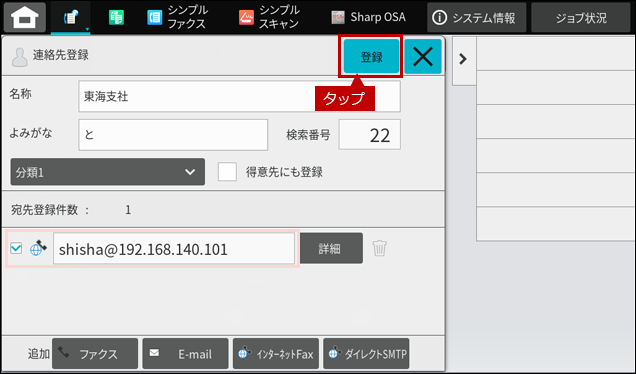Image resolution: width=636 pixels, height=374 pixels.
Task: Uncheck the shisha@192.168.140.101 address checkbox
Action: pyautogui.click(x=16, y=248)
